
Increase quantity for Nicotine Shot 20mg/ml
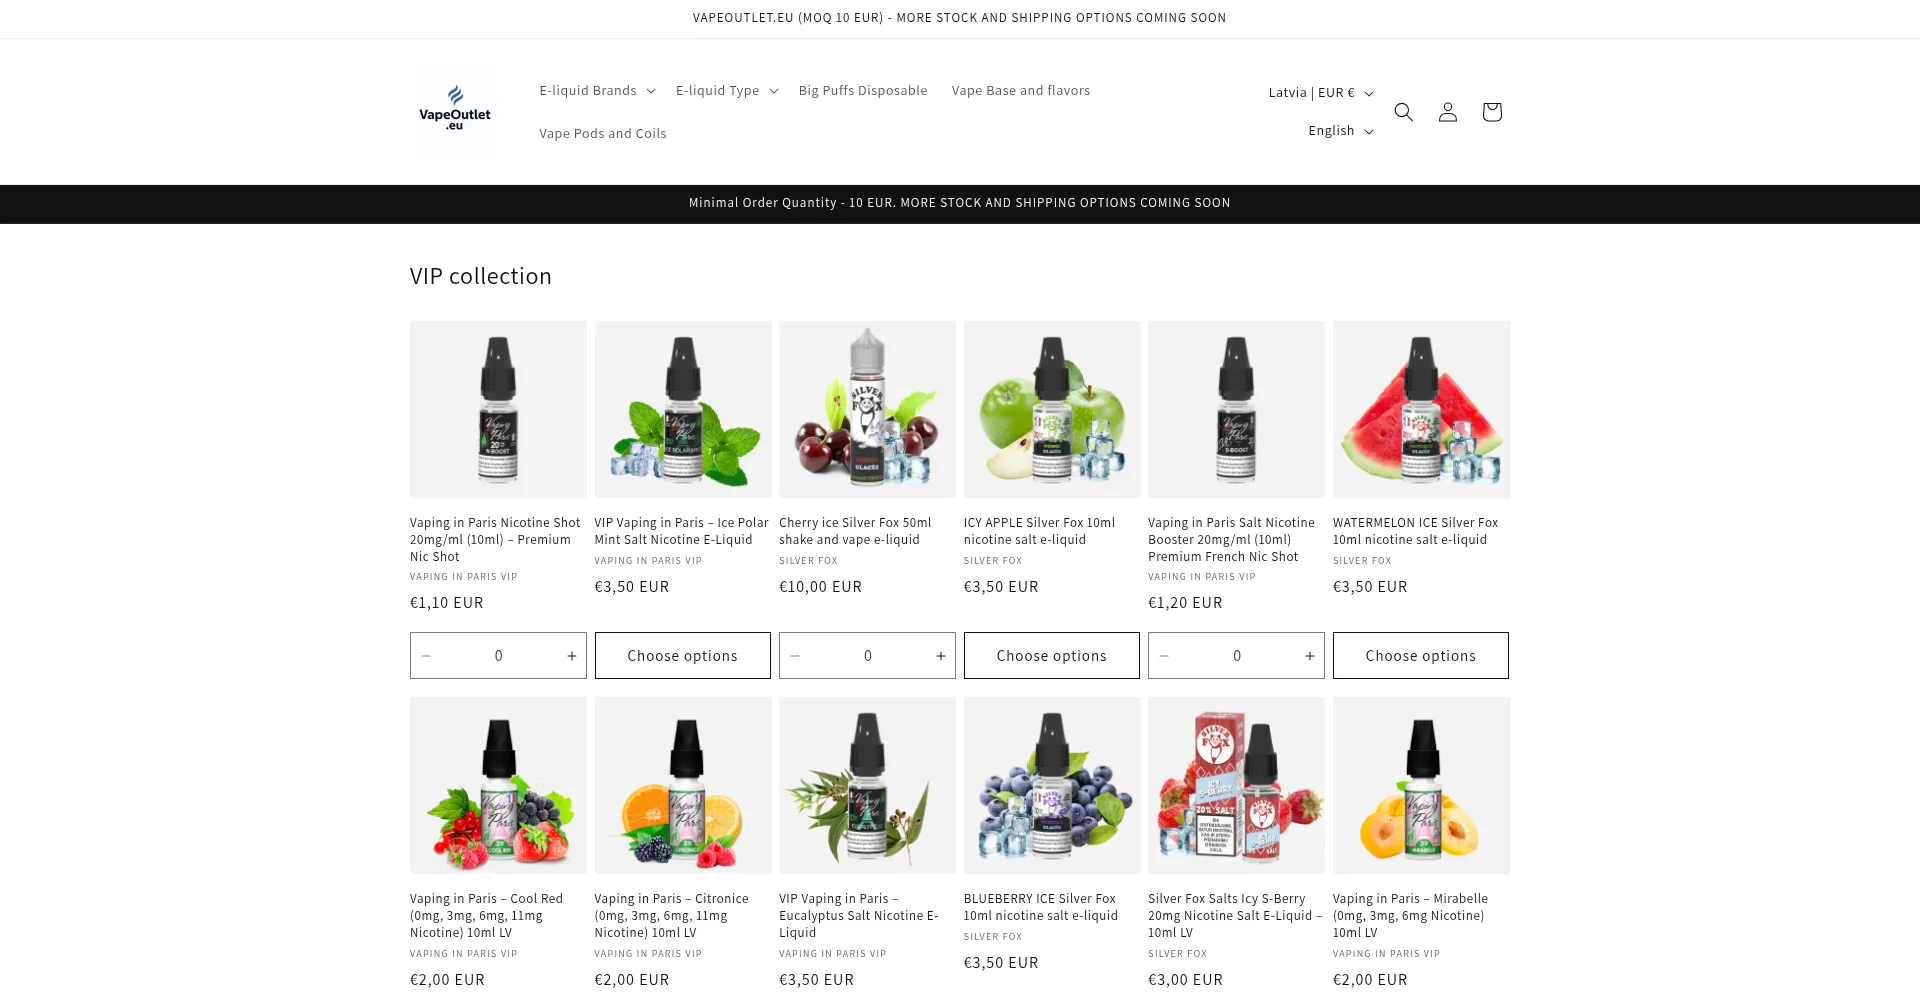pyautogui.click(x=571, y=656)
